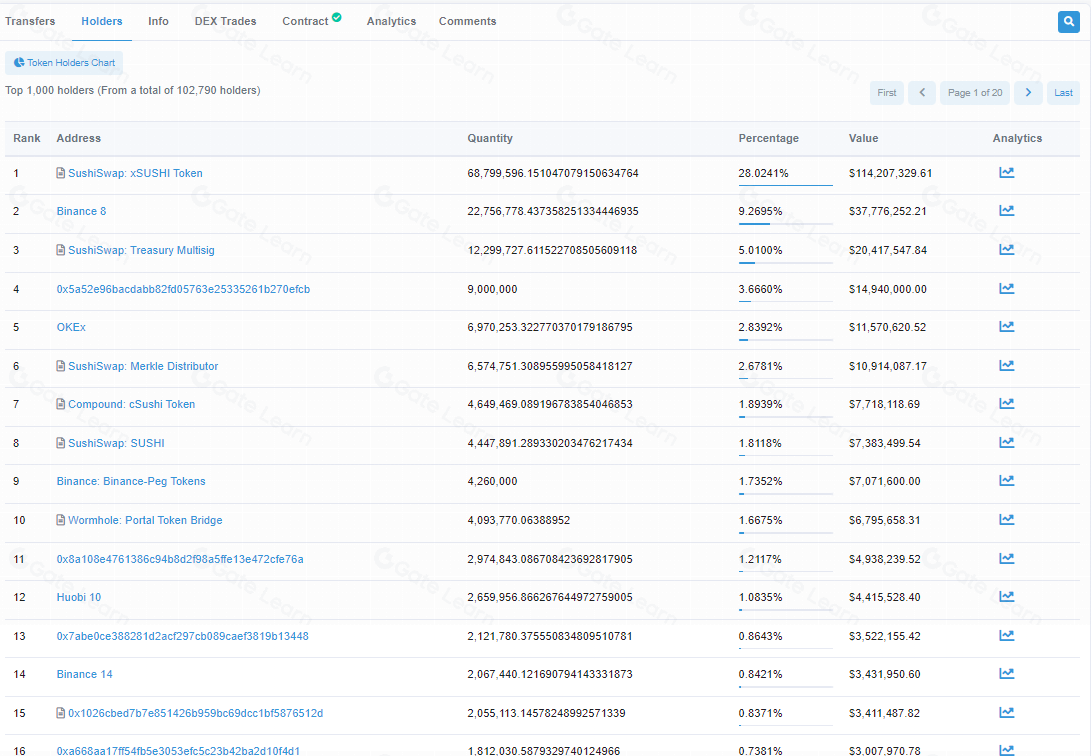
Task: Switch to the Comments tab
Action: (467, 21)
